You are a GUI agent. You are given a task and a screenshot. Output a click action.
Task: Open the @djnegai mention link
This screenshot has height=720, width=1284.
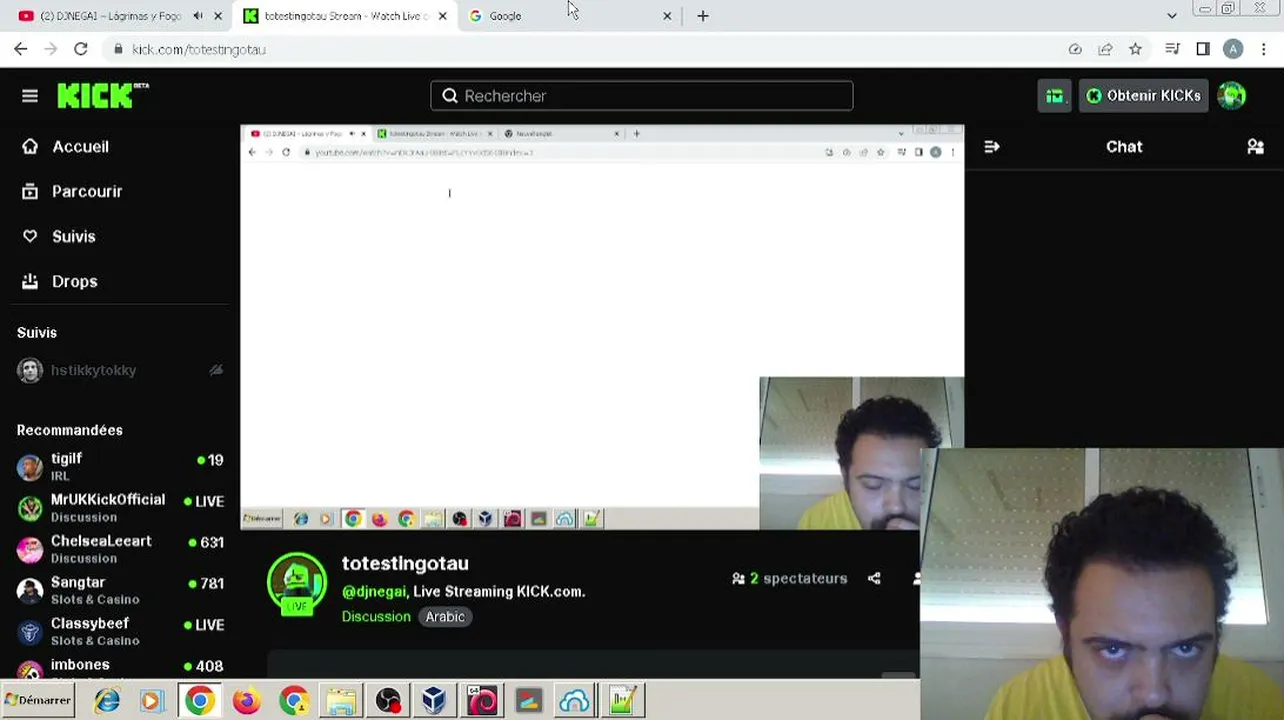click(374, 592)
